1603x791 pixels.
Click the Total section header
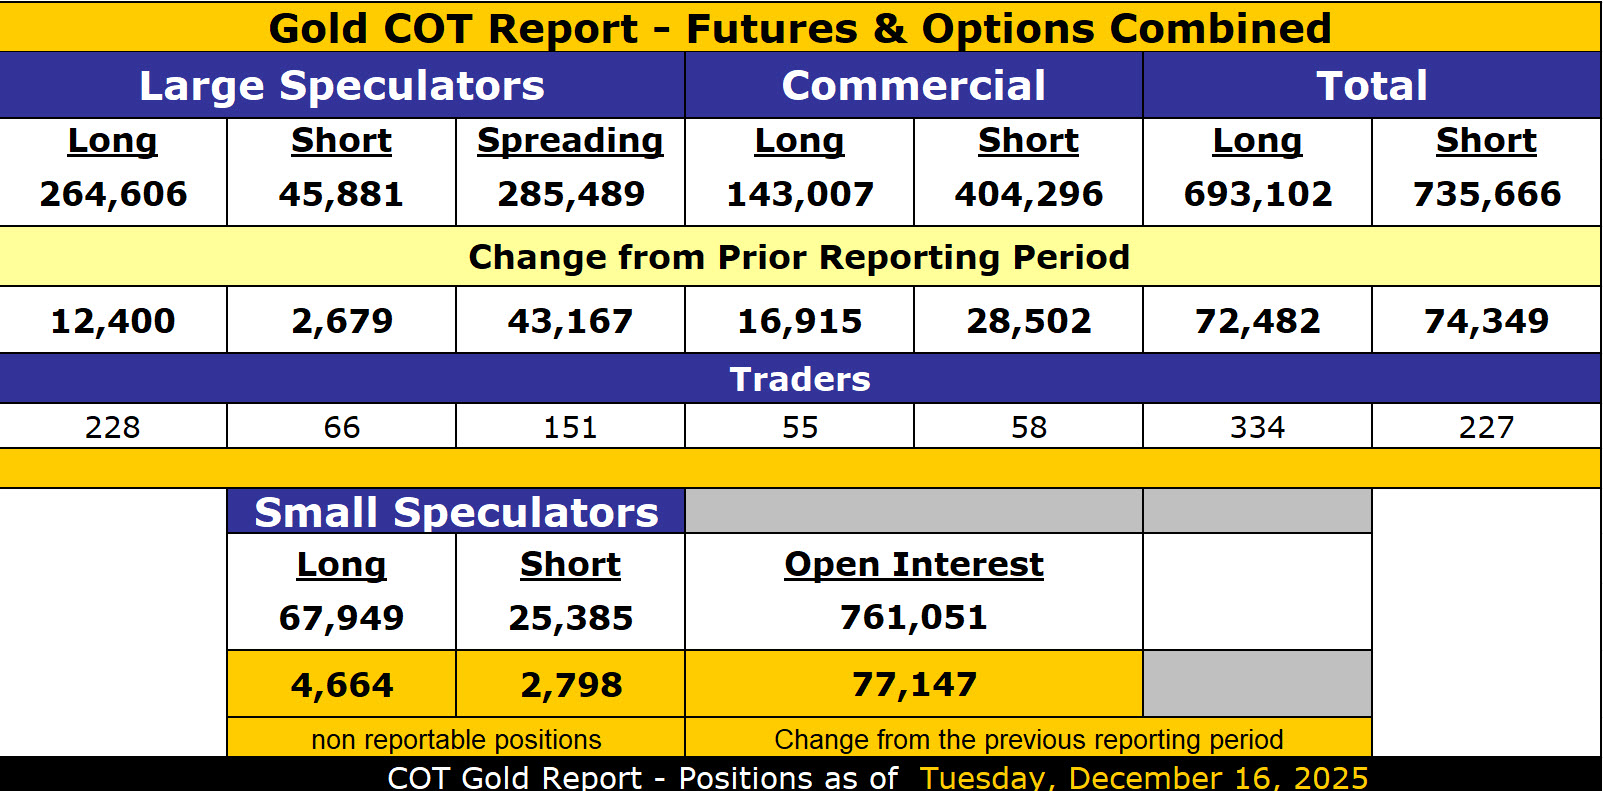(x=1371, y=86)
